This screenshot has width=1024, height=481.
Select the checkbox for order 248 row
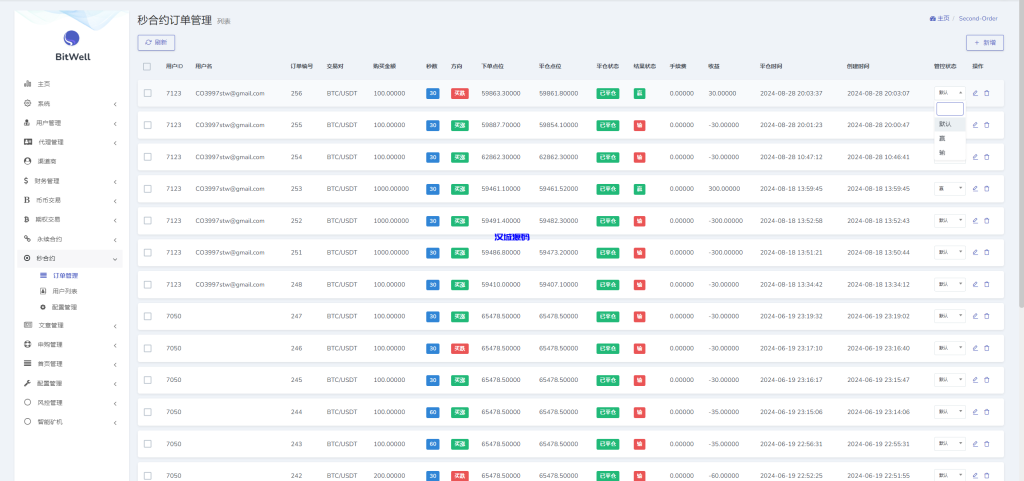[x=147, y=284]
